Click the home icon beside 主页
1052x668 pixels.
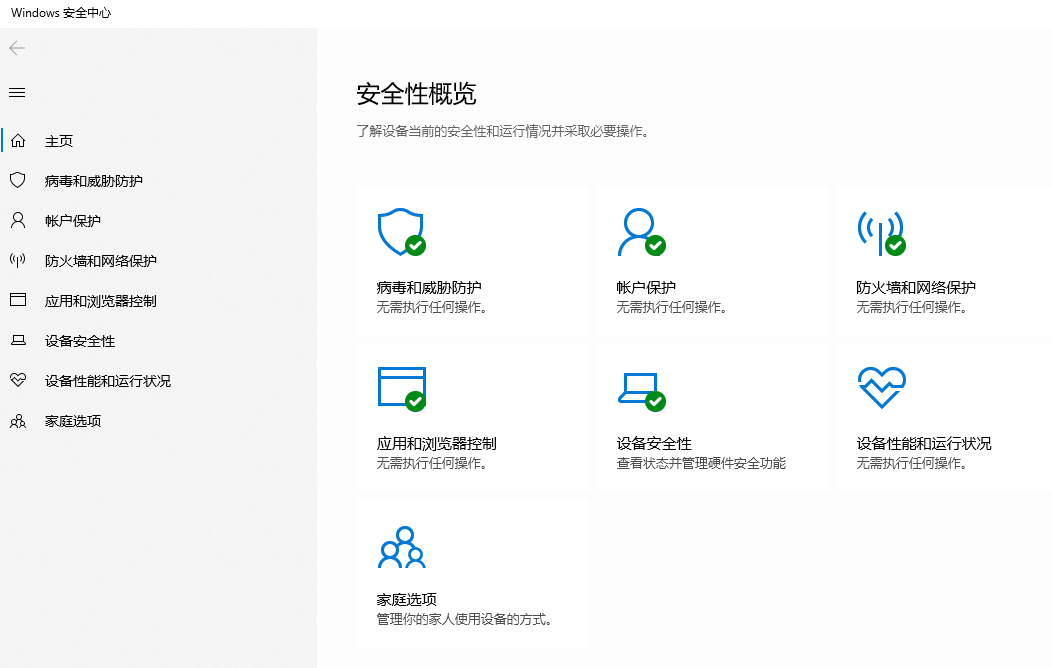click(x=18, y=141)
